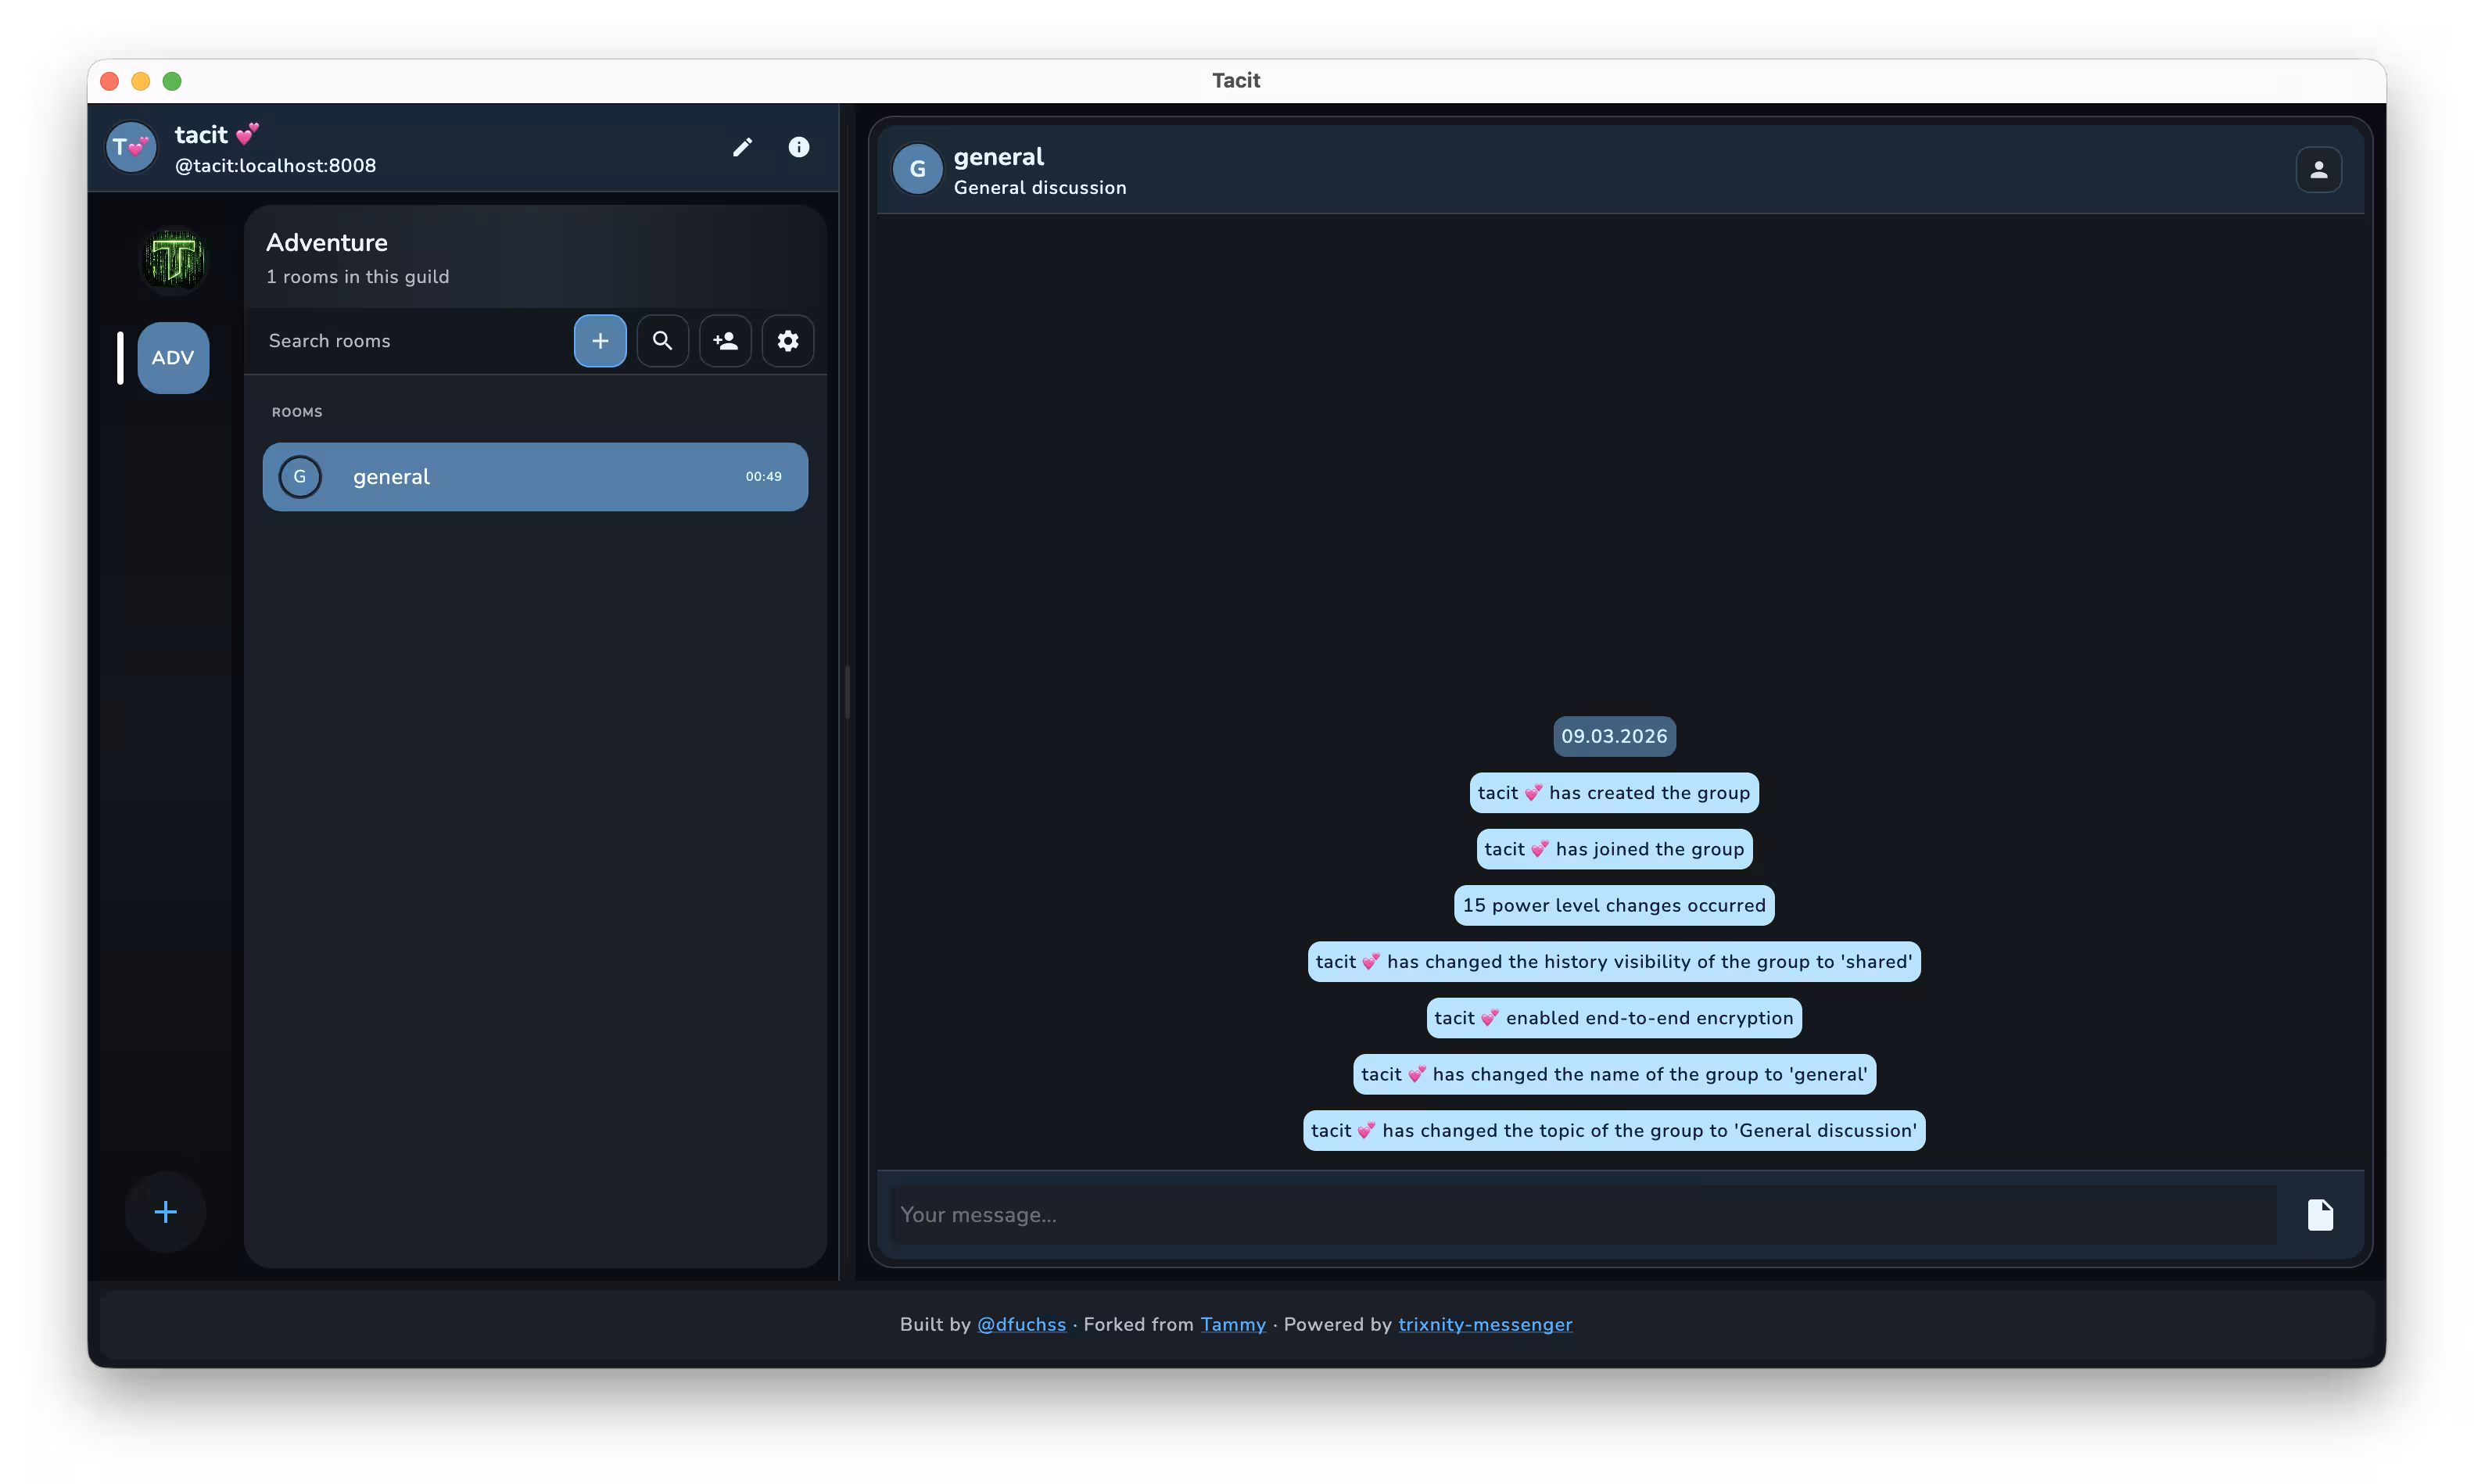Screen dimensions: 2474x1484
Task: Select the search rooms magnifier icon
Action: tap(662, 340)
